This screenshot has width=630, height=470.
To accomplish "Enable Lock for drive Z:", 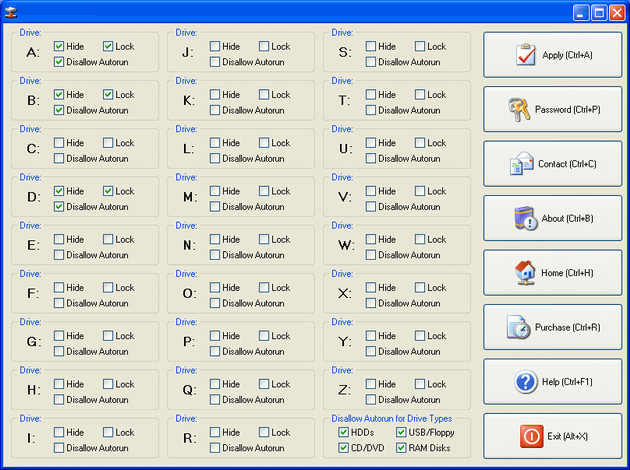I will [419, 384].
